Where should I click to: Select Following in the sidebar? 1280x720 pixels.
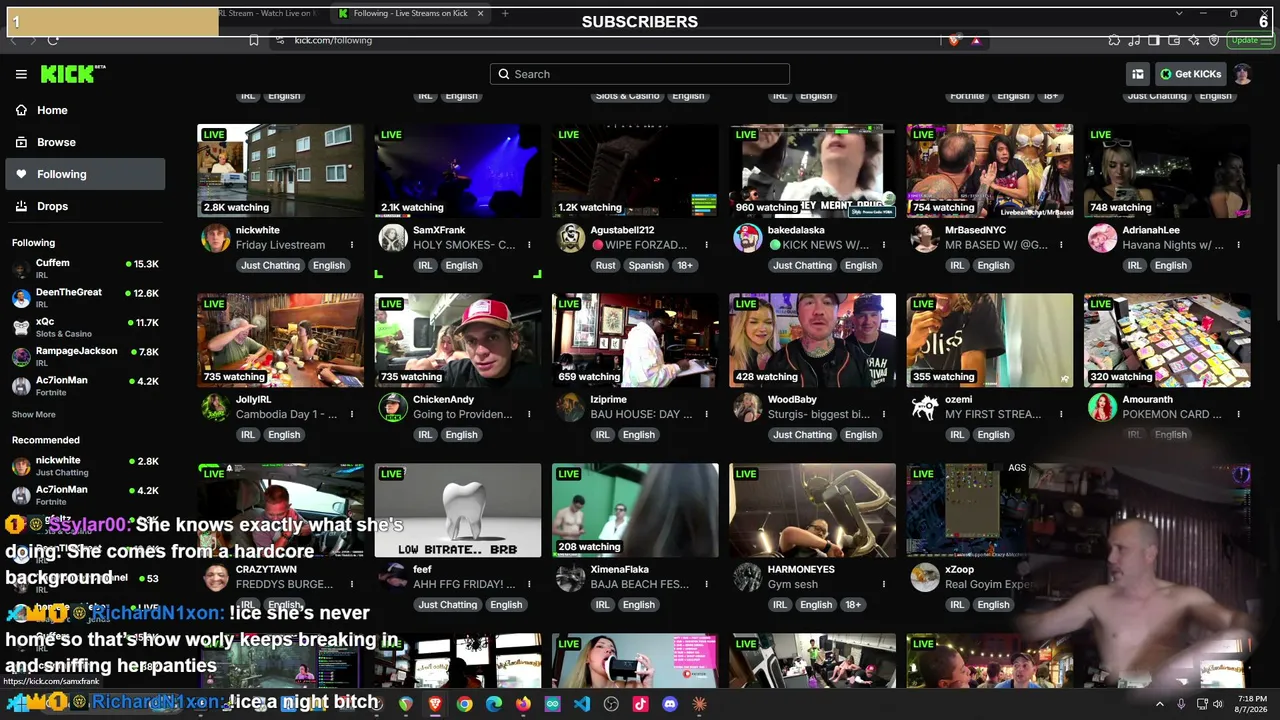tap(85, 174)
